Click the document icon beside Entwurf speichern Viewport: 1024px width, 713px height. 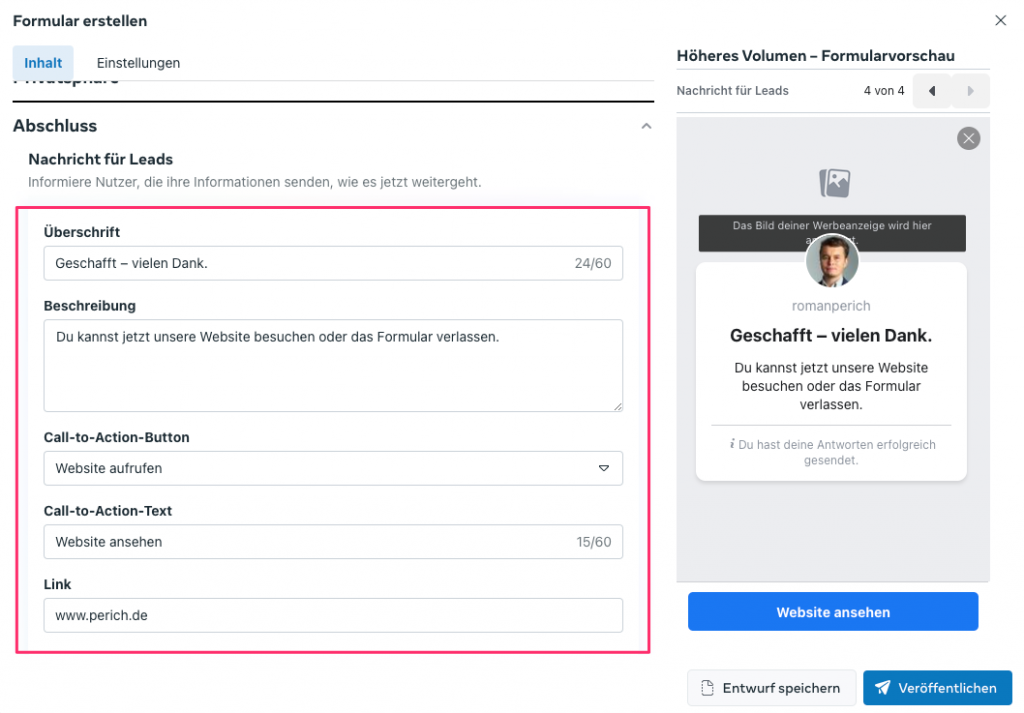(x=709, y=688)
